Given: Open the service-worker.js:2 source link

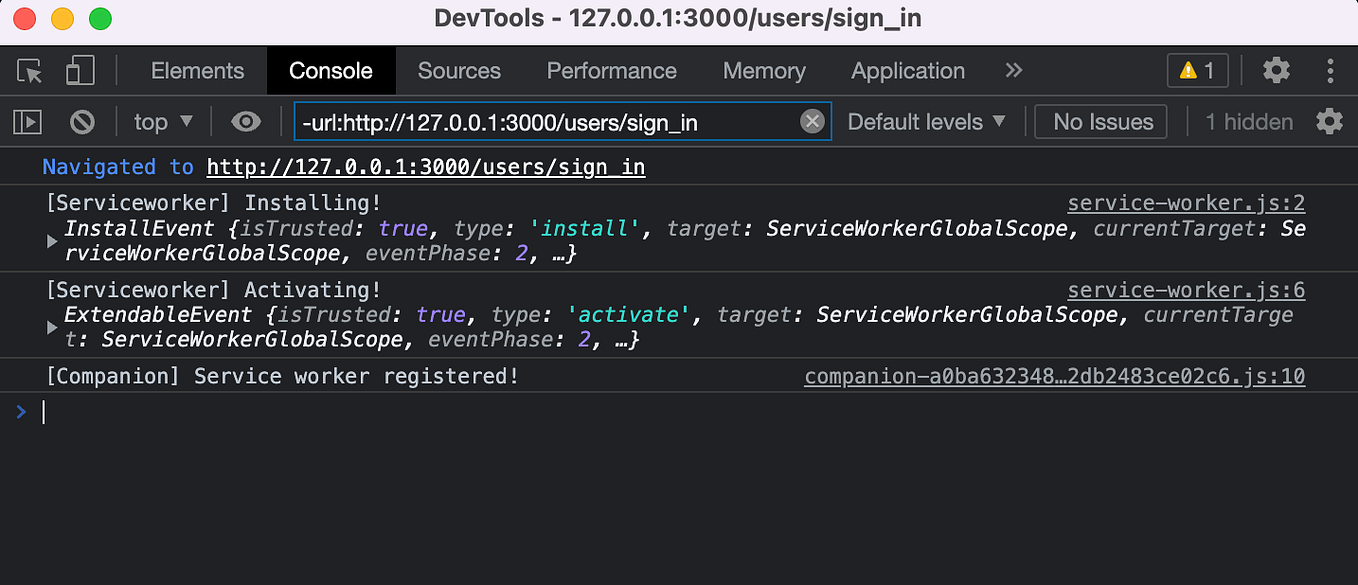Looking at the screenshot, I should tap(1186, 202).
